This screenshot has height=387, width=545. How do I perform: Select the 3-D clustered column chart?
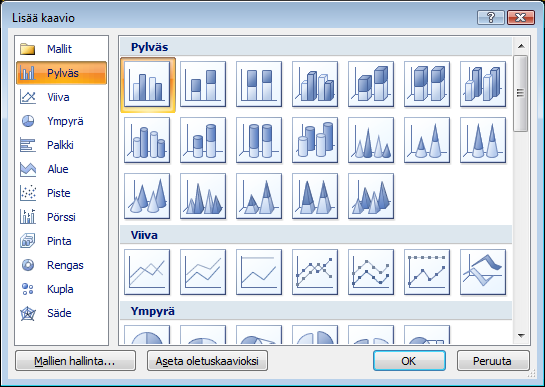pos(315,84)
